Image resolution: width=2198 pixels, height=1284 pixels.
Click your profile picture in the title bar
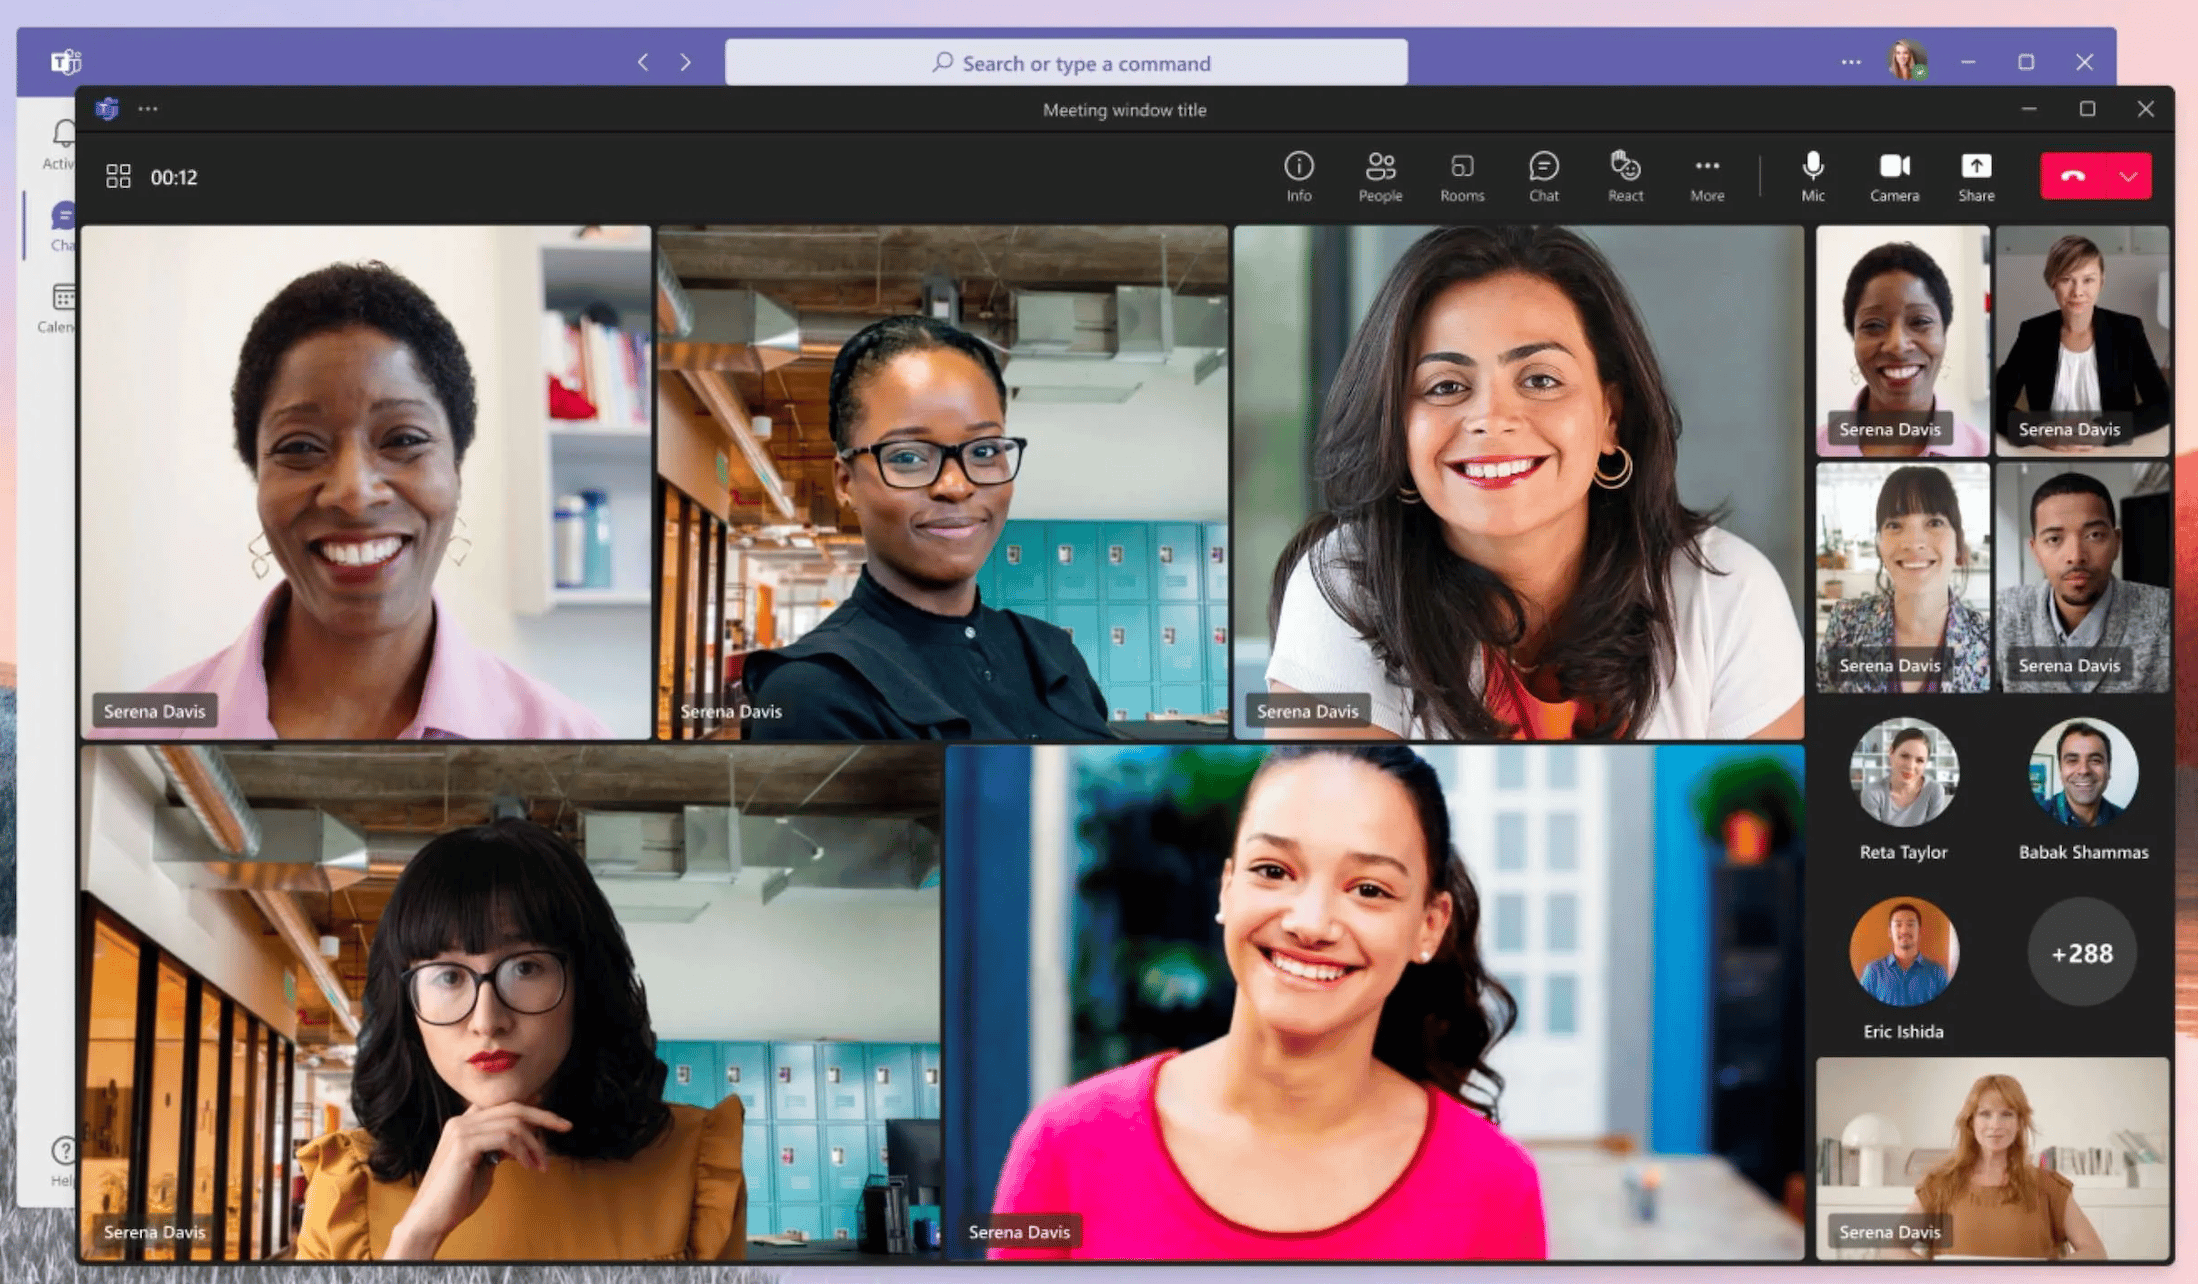pyautogui.click(x=1905, y=61)
